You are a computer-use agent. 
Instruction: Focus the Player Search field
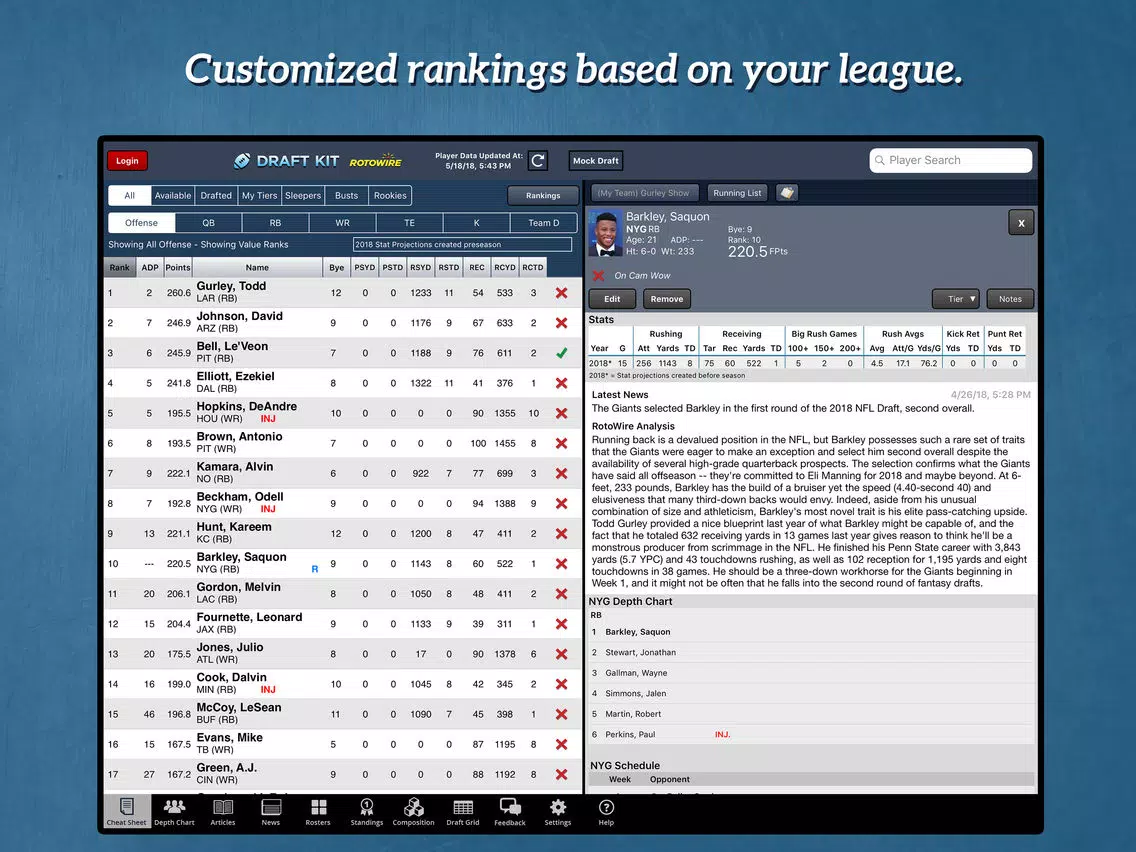coord(951,160)
